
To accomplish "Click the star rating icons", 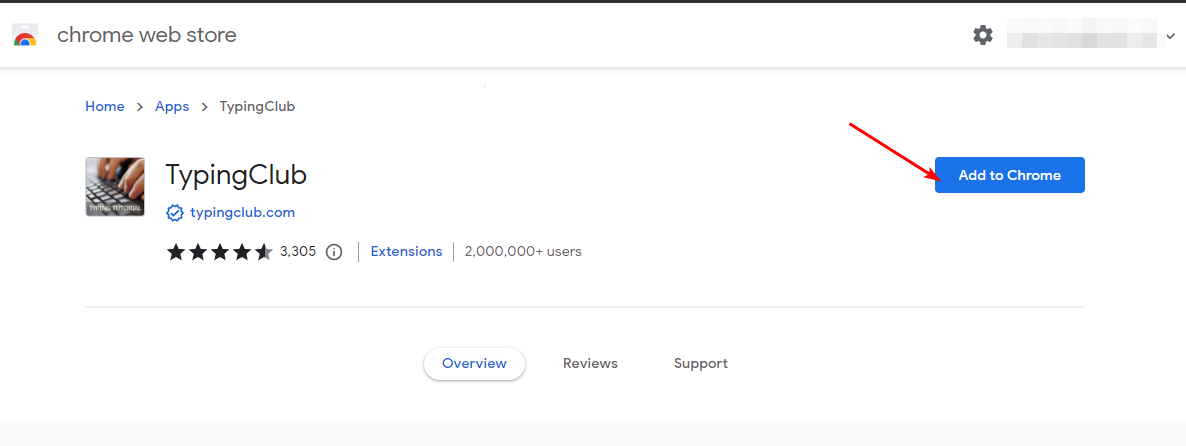I will 219,252.
